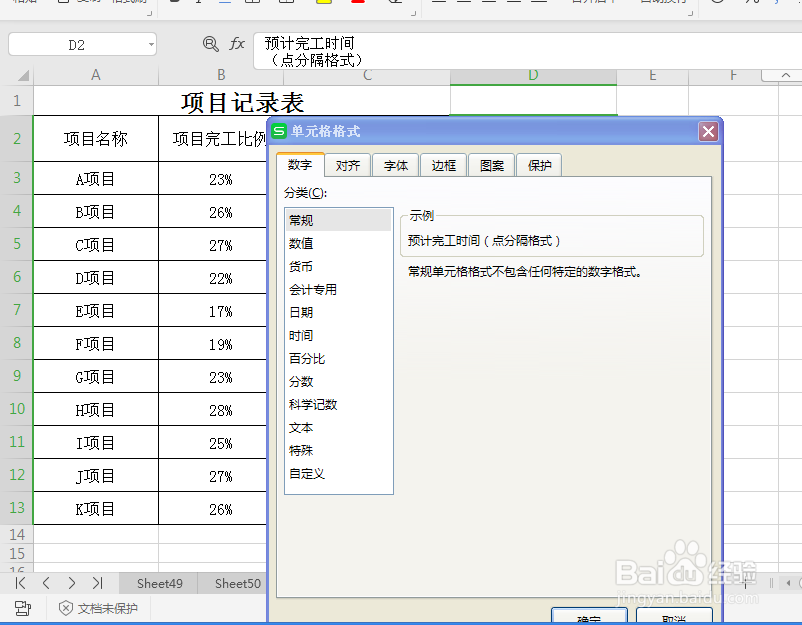
Task: Click the workbook switch icon at bottom left
Action: (22, 608)
